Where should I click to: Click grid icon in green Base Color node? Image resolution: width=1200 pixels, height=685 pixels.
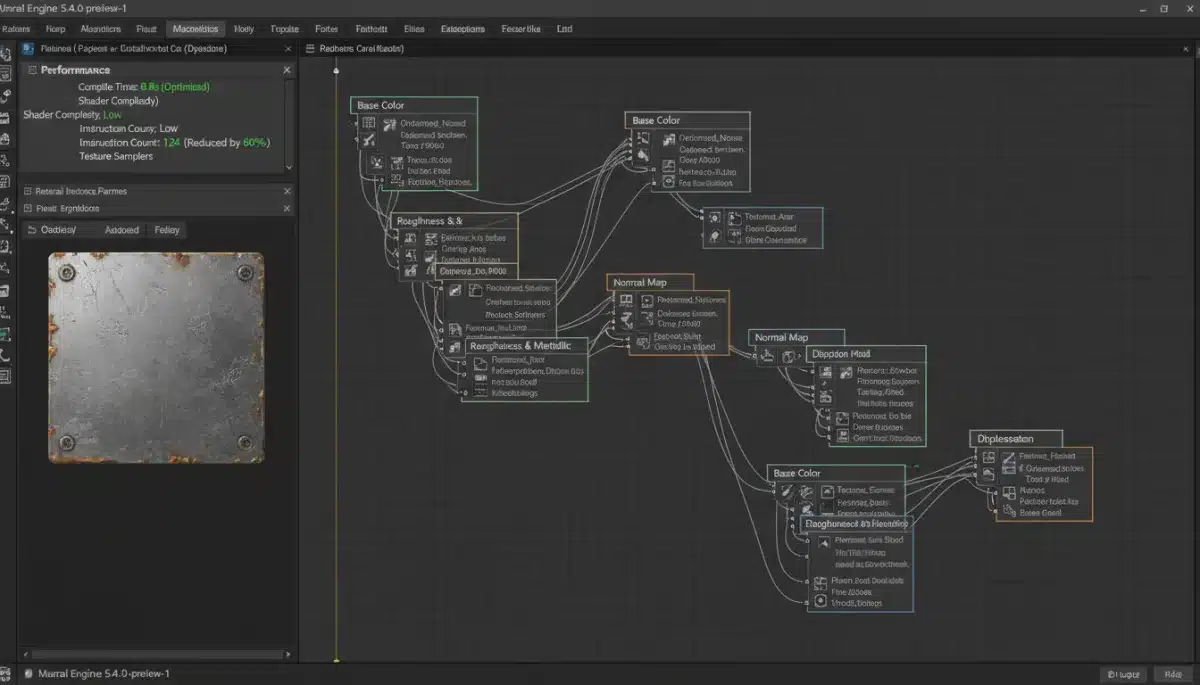point(368,123)
